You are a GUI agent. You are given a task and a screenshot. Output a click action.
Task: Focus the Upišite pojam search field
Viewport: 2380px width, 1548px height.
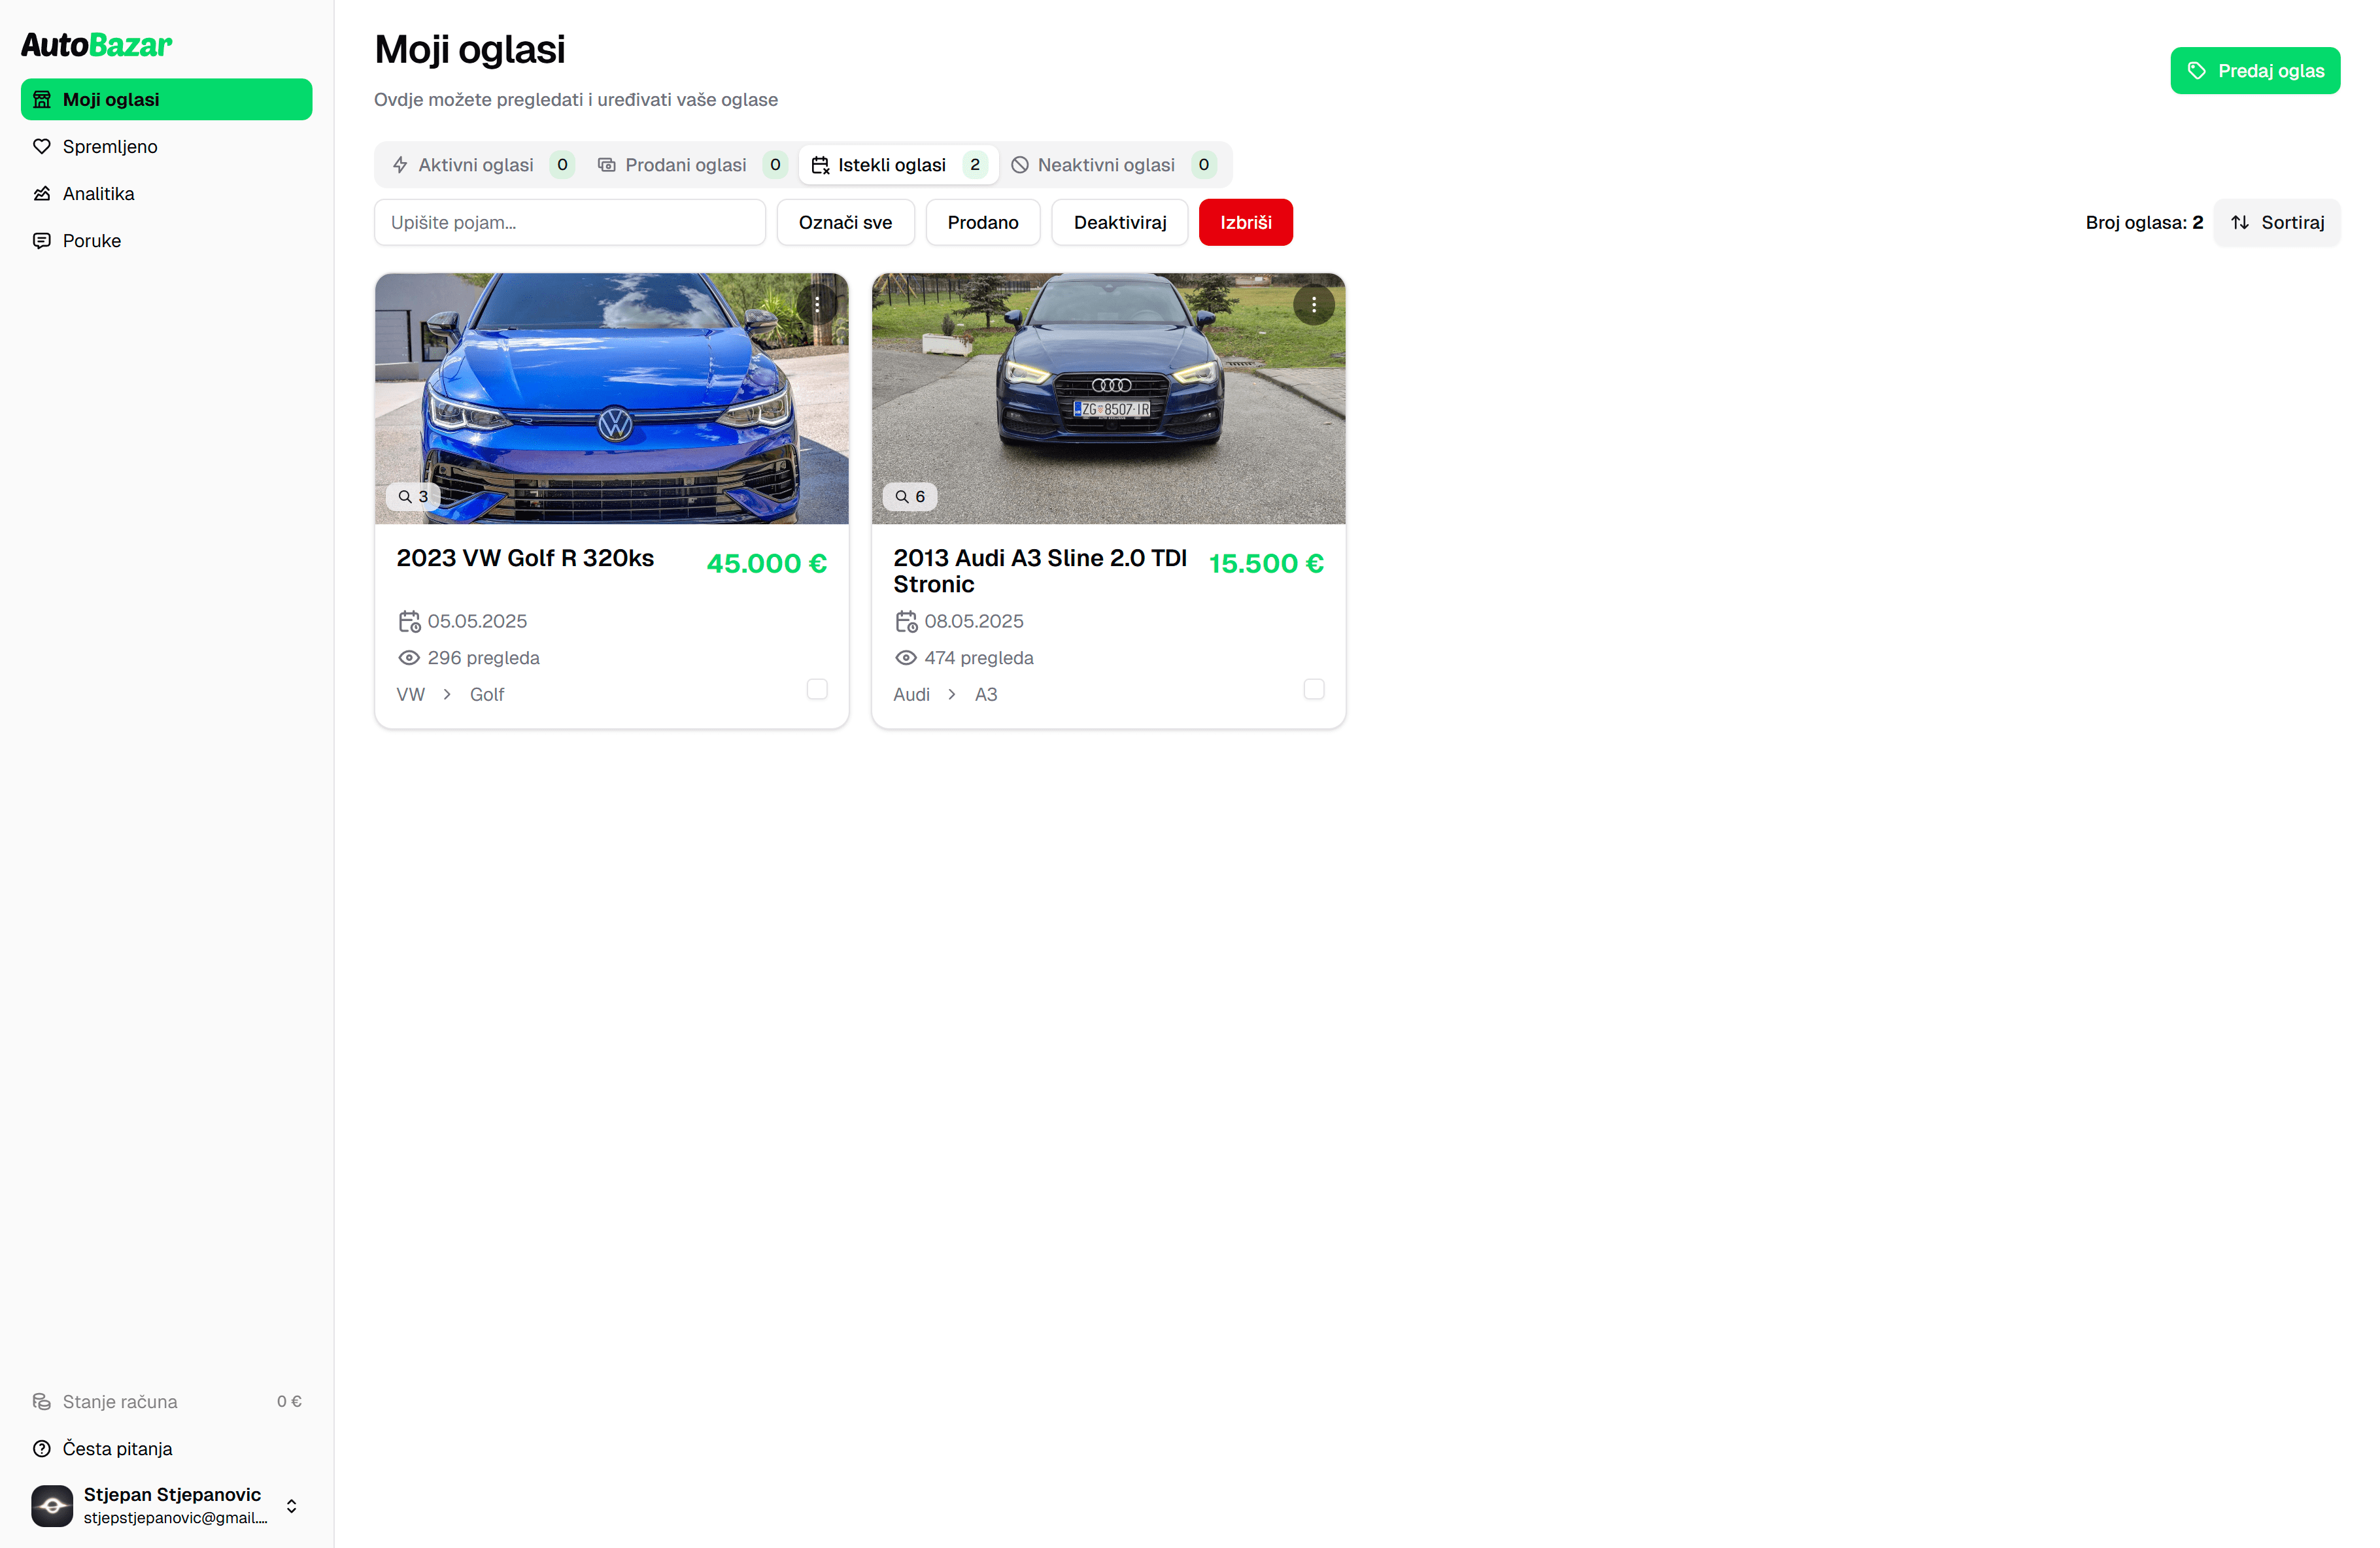point(570,222)
